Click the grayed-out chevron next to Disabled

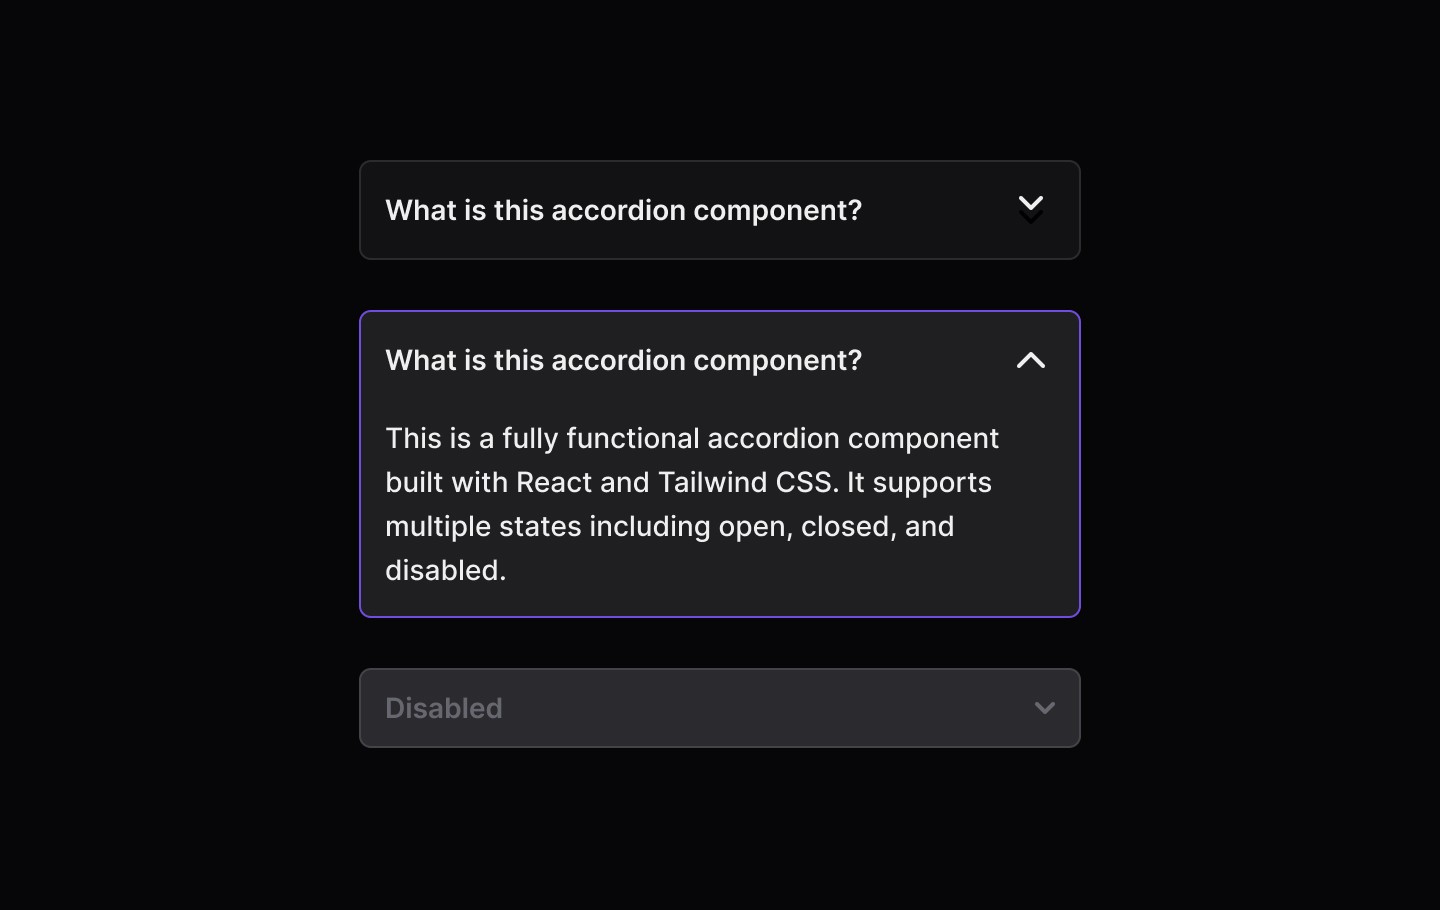pyautogui.click(x=1045, y=708)
